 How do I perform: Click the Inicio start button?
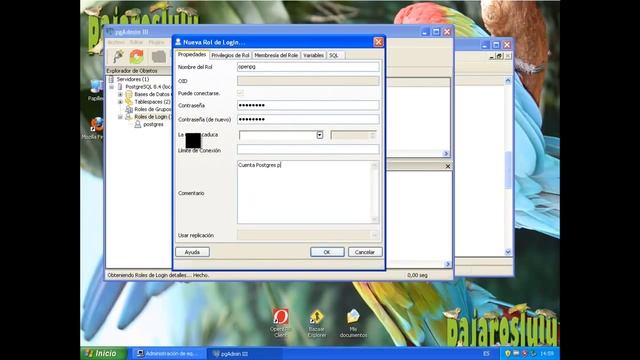coord(104,353)
